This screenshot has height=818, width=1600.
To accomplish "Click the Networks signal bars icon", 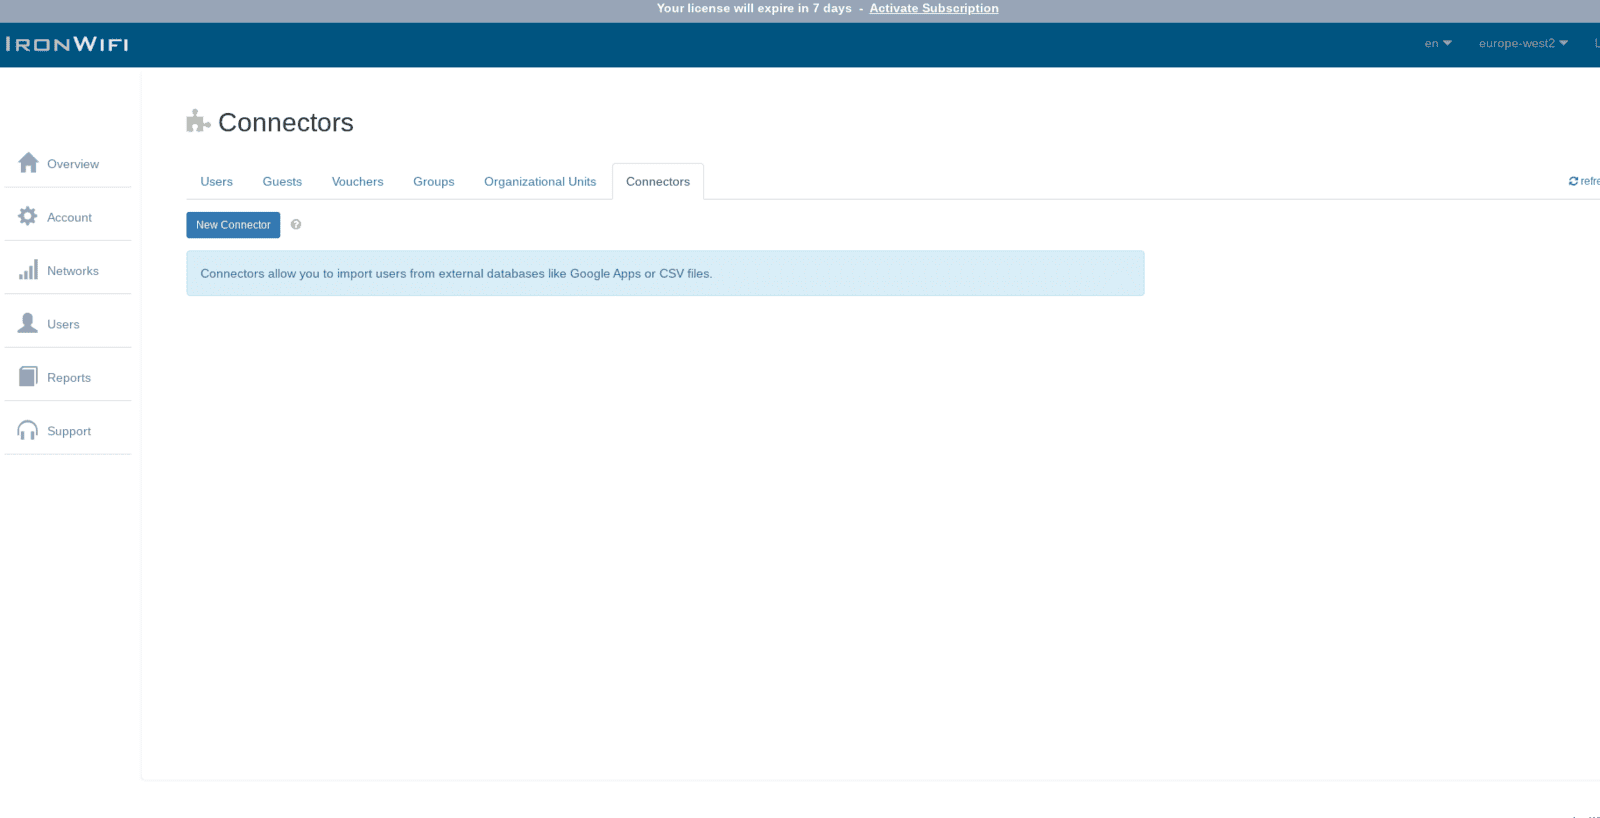I will pyautogui.click(x=28, y=270).
